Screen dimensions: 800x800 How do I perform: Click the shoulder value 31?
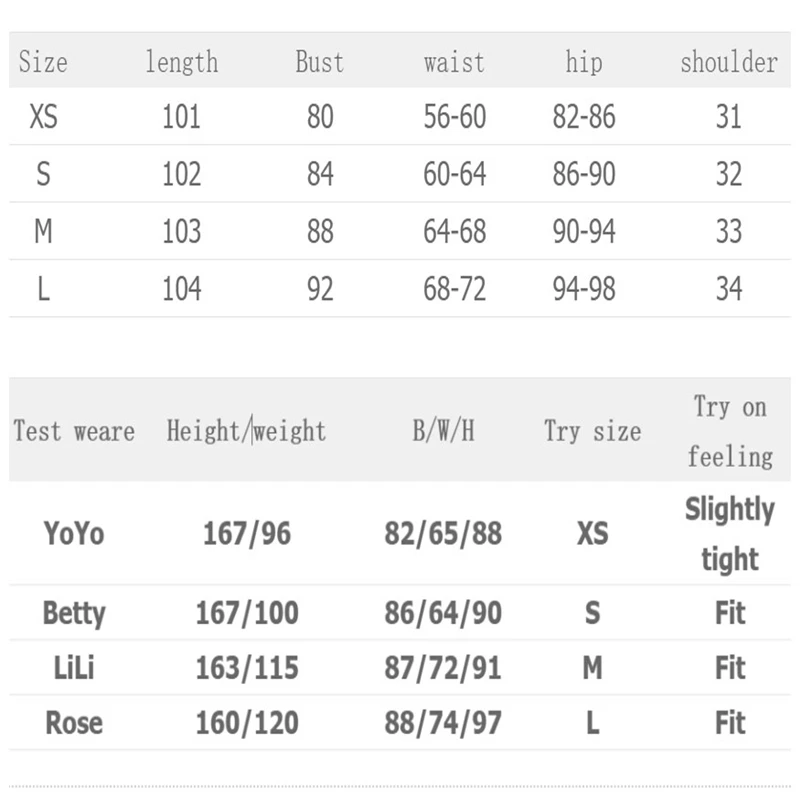point(728,117)
